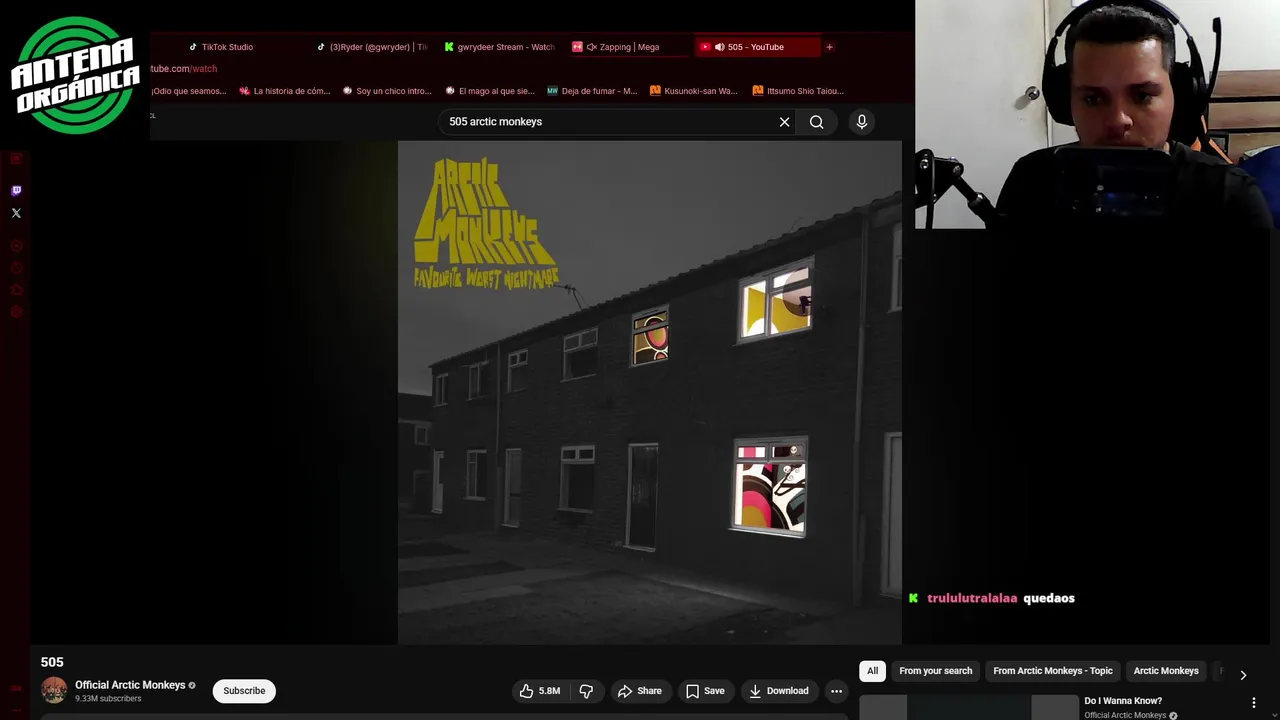
Task: Open the Do I Wanna Know? video title
Action: pyautogui.click(x=1123, y=701)
